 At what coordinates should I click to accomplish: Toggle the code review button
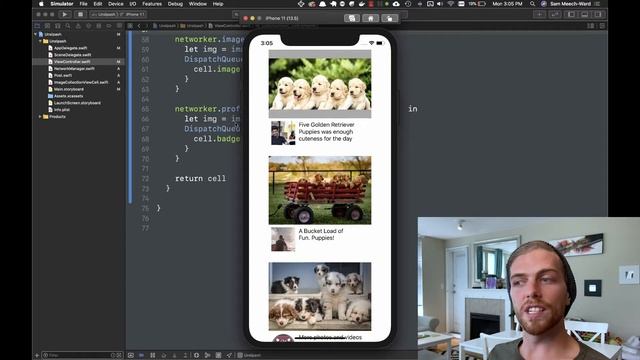pos(554,14)
